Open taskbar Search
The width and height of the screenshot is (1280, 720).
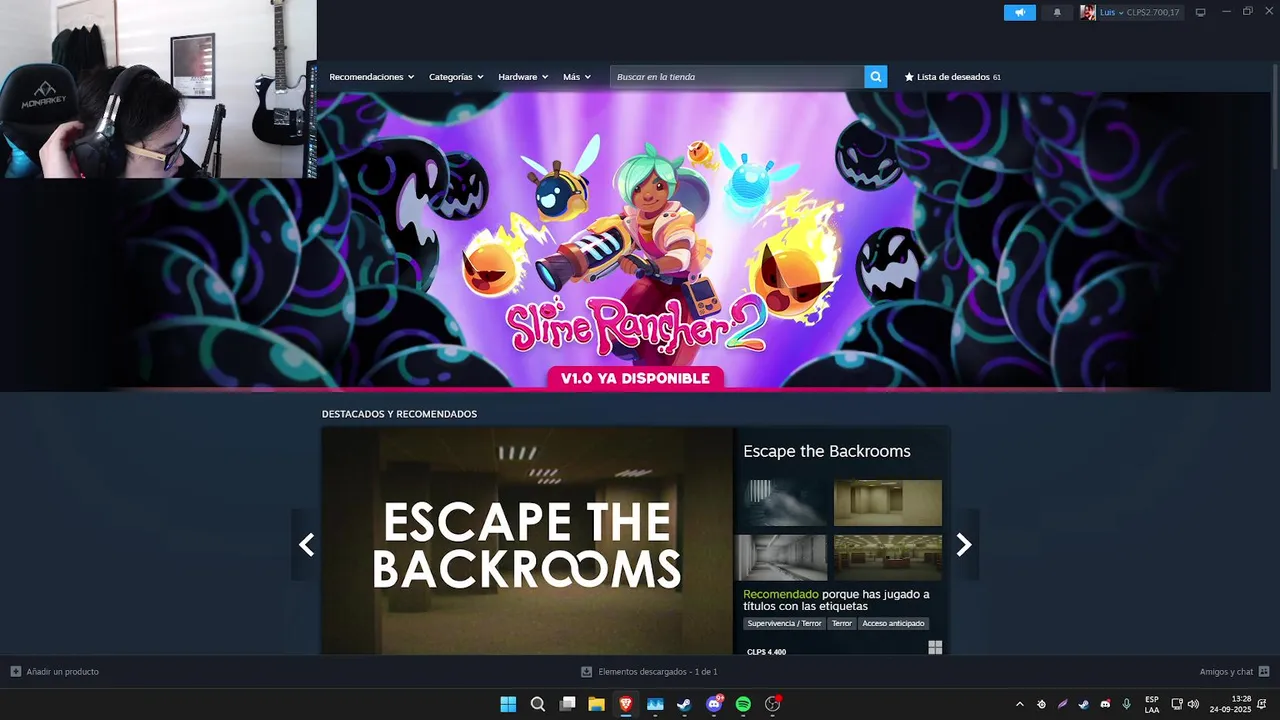[x=538, y=704]
